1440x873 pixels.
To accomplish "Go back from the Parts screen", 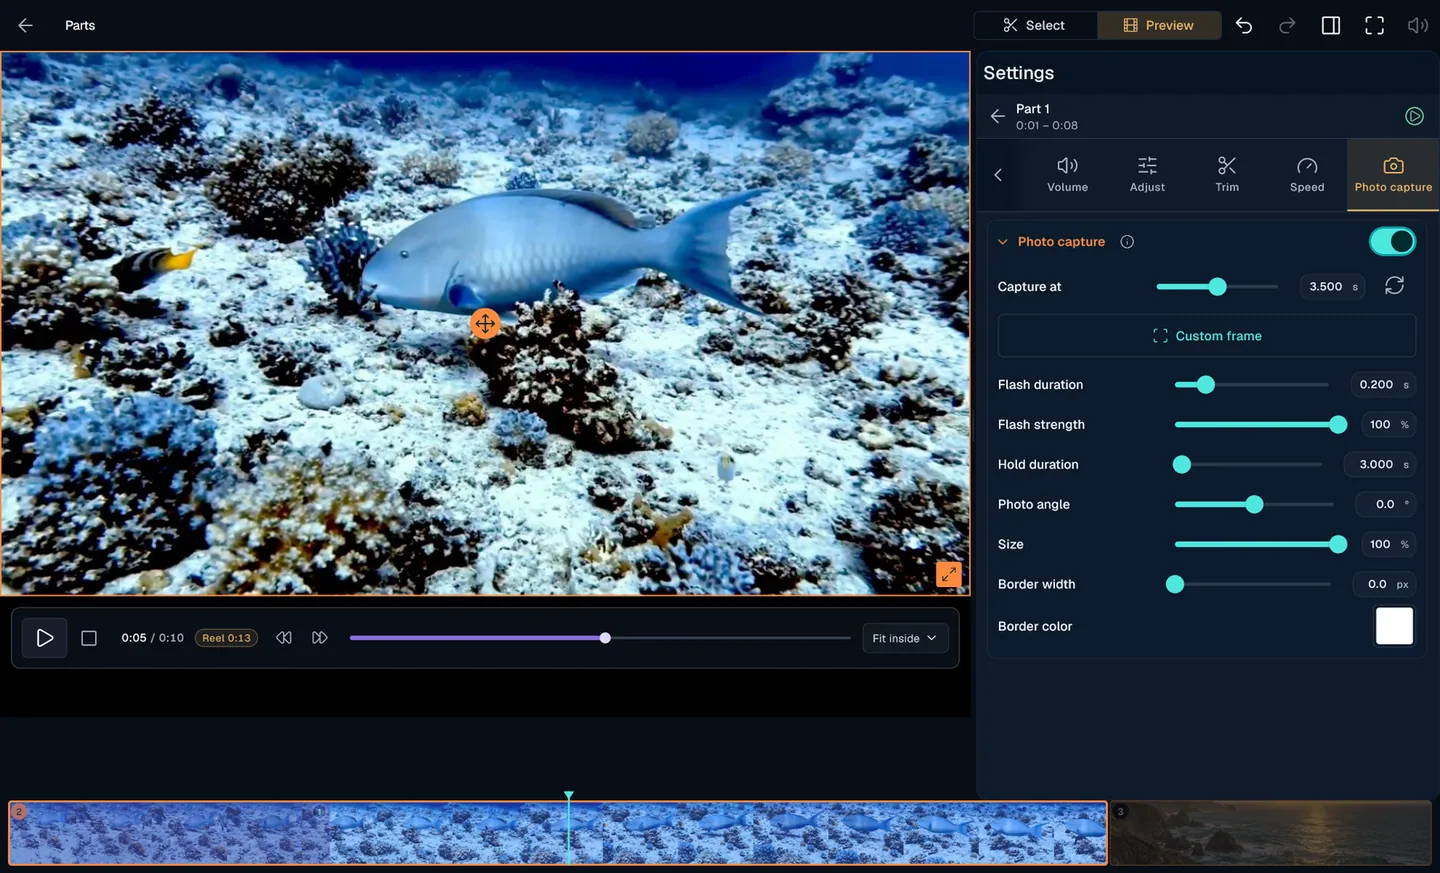I will 25,25.
